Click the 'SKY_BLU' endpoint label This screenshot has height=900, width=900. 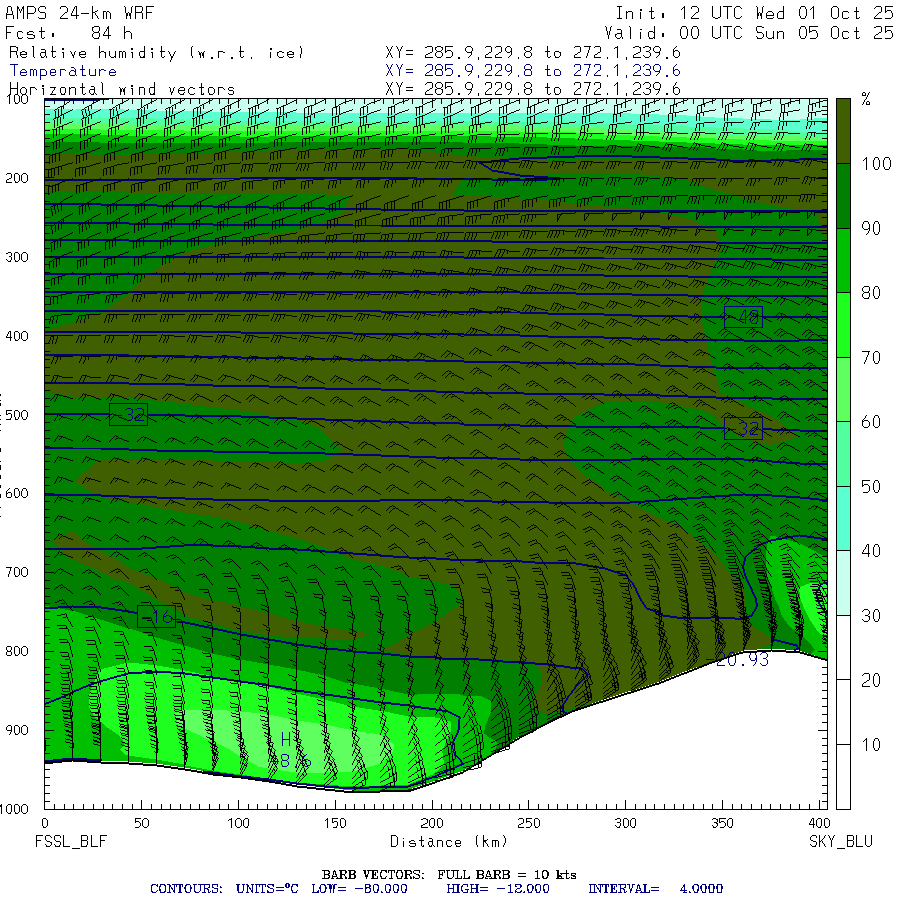click(x=841, y=841)
